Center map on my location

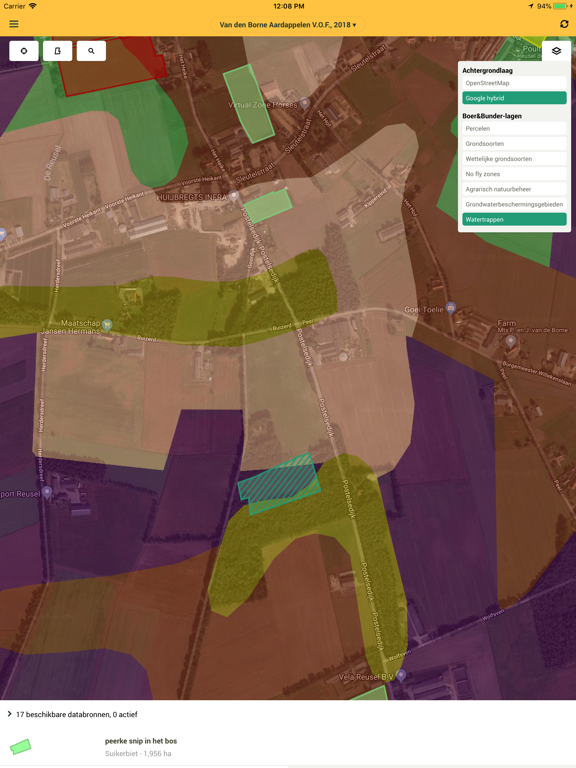click(24, 51)
